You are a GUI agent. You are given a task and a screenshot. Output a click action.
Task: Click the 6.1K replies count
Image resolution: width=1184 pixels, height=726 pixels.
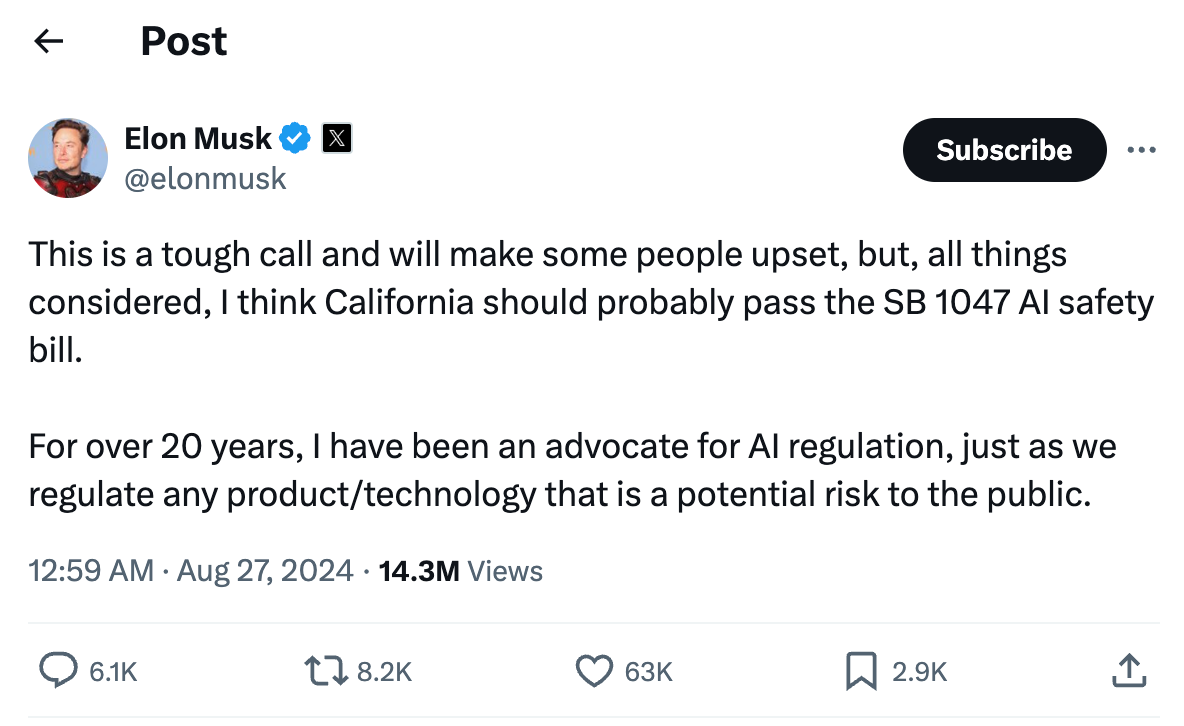coord(113,672)
